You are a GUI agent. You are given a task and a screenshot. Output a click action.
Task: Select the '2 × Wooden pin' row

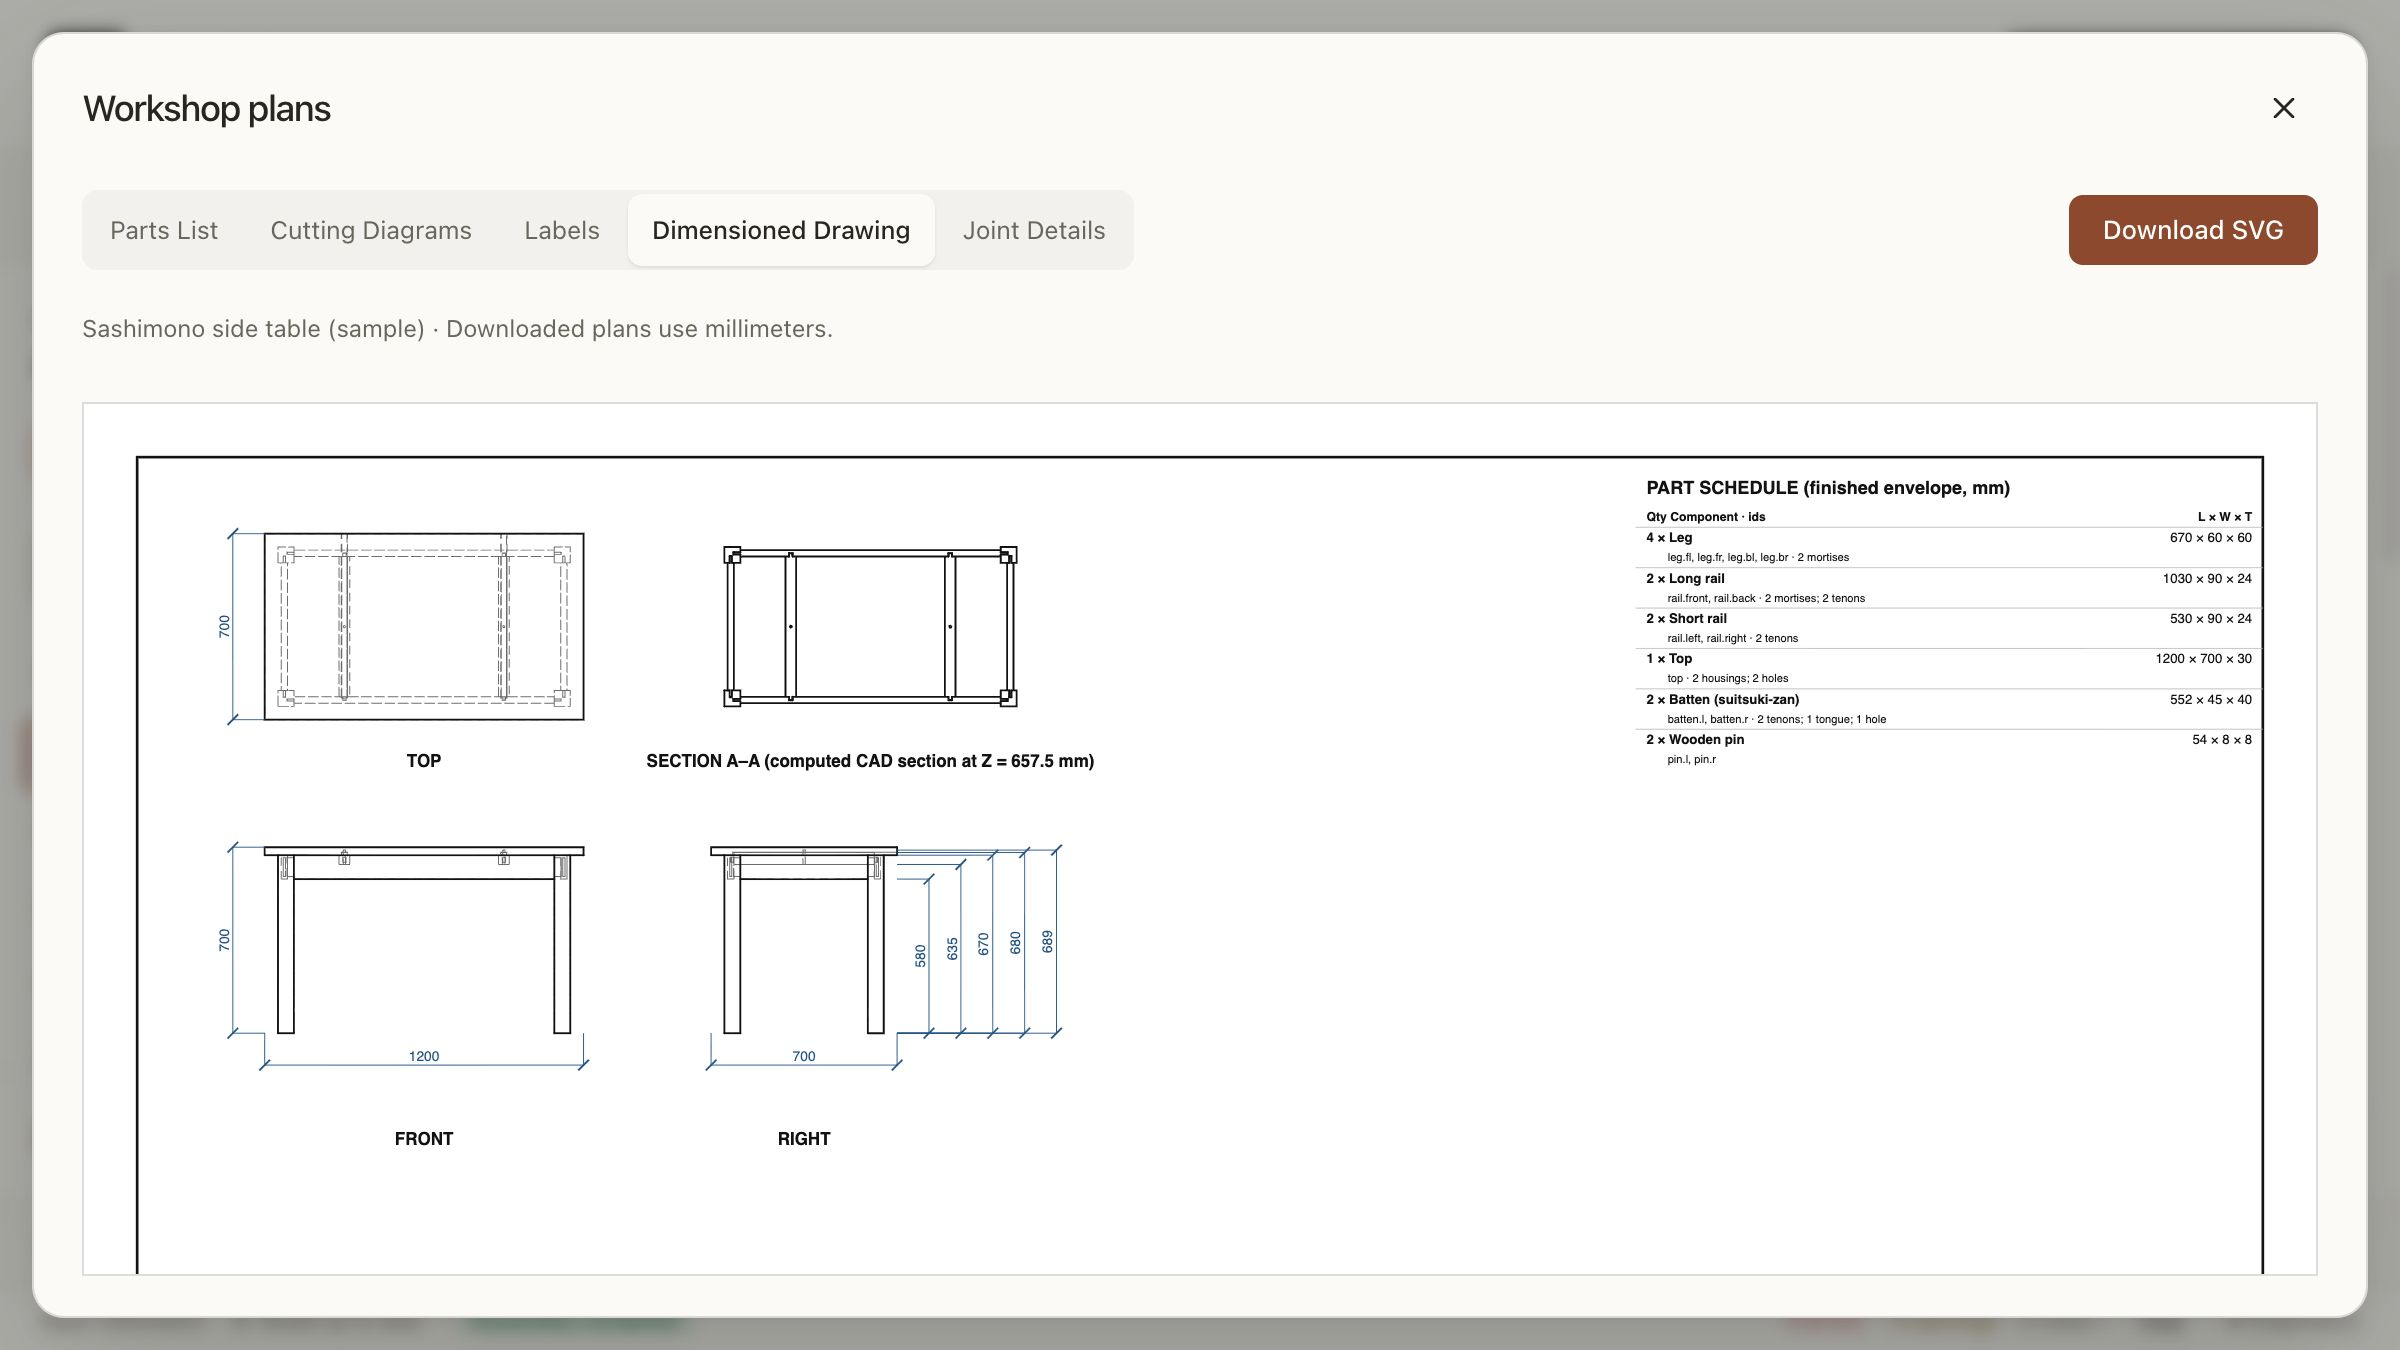point(1949,749)
